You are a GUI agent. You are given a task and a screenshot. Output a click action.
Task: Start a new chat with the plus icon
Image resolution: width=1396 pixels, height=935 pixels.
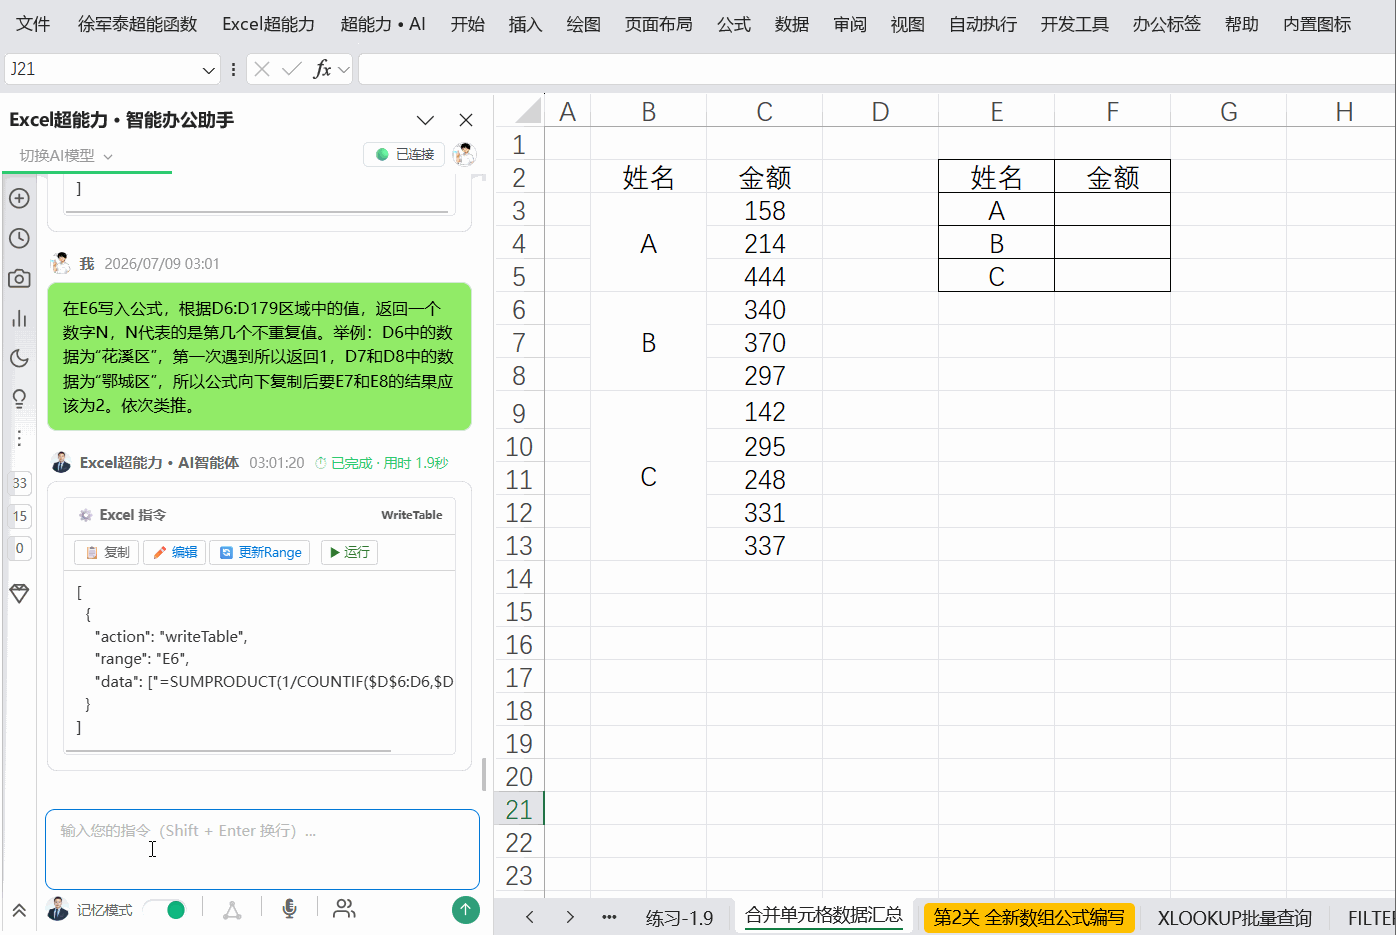point(19,198)
